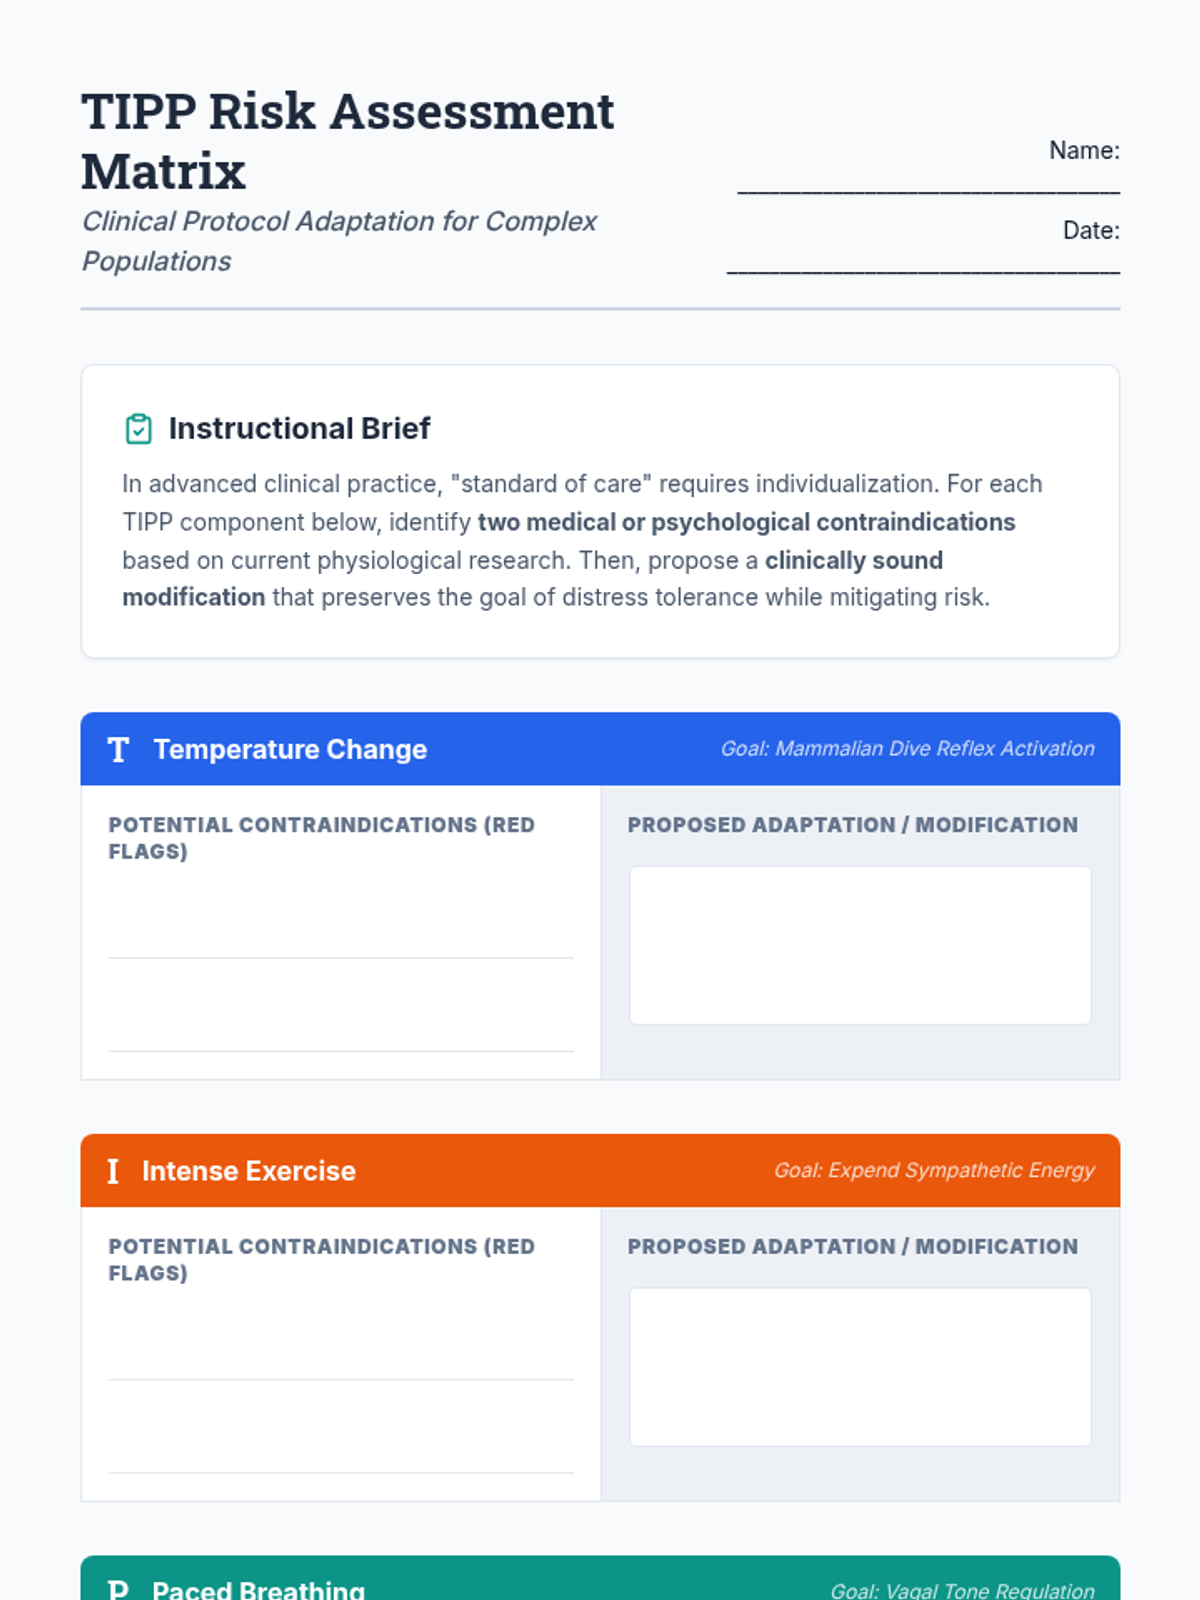Viewport: 1200px width, 1600px height.
Task: Select the Paced Breathing section title
Action: [258, 1590]
